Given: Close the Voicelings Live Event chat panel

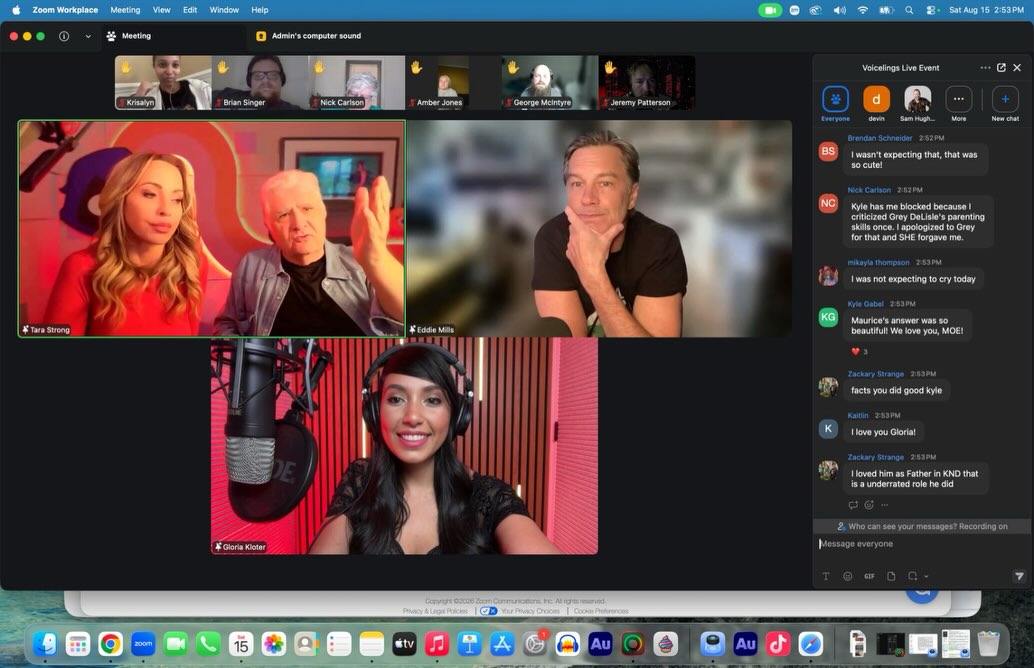Looking at the screenshot, I should [x=1017, y=68].
